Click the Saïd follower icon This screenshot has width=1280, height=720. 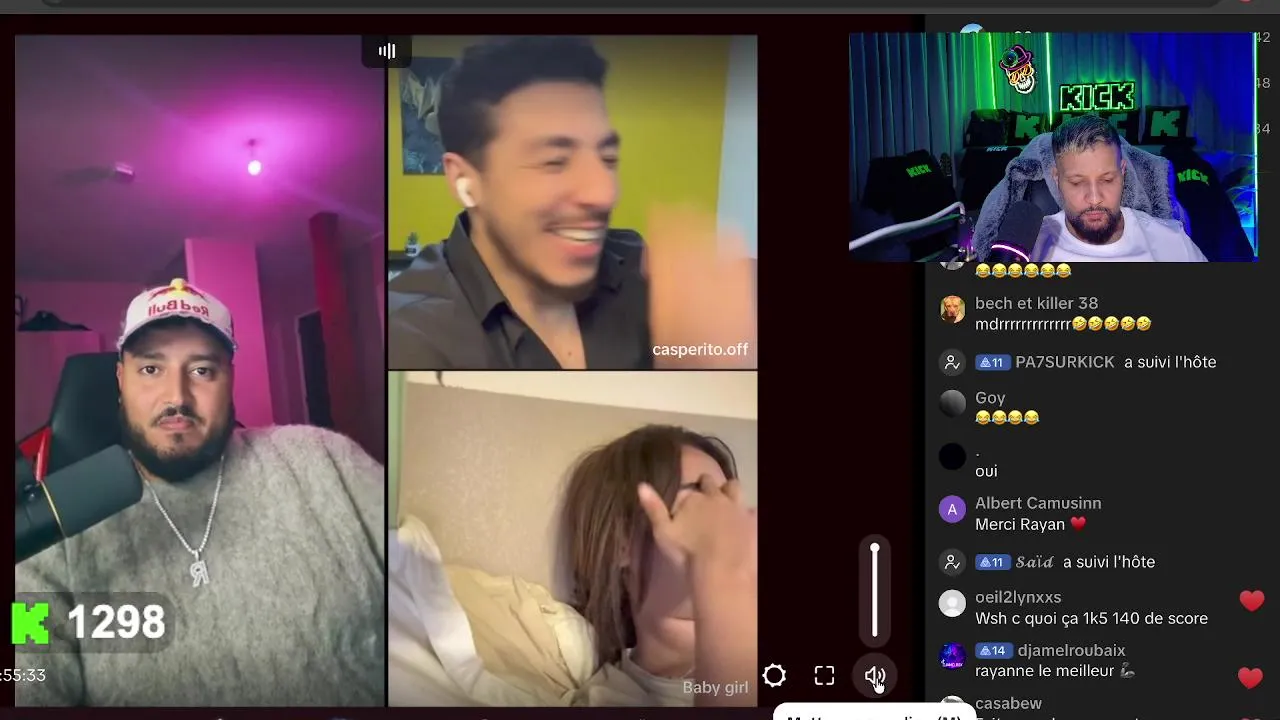click(x=952, y=562)
